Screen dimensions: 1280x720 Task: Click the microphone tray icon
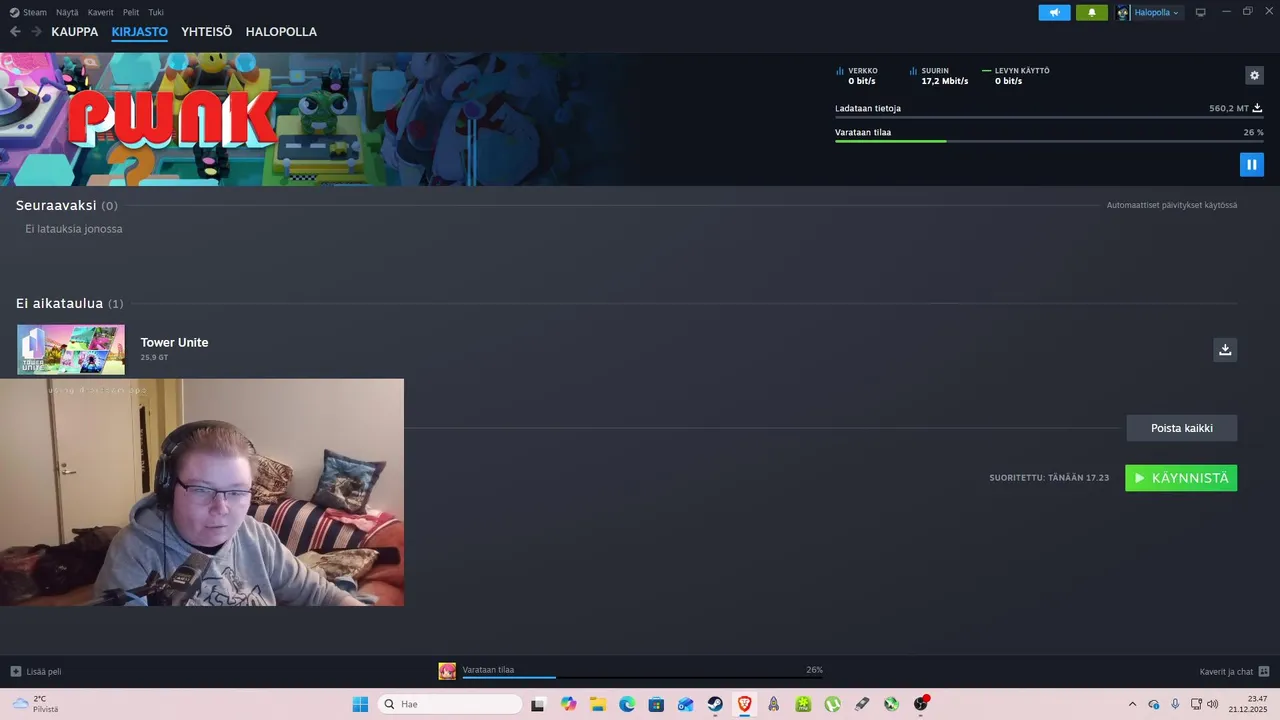click(1175, 704)
